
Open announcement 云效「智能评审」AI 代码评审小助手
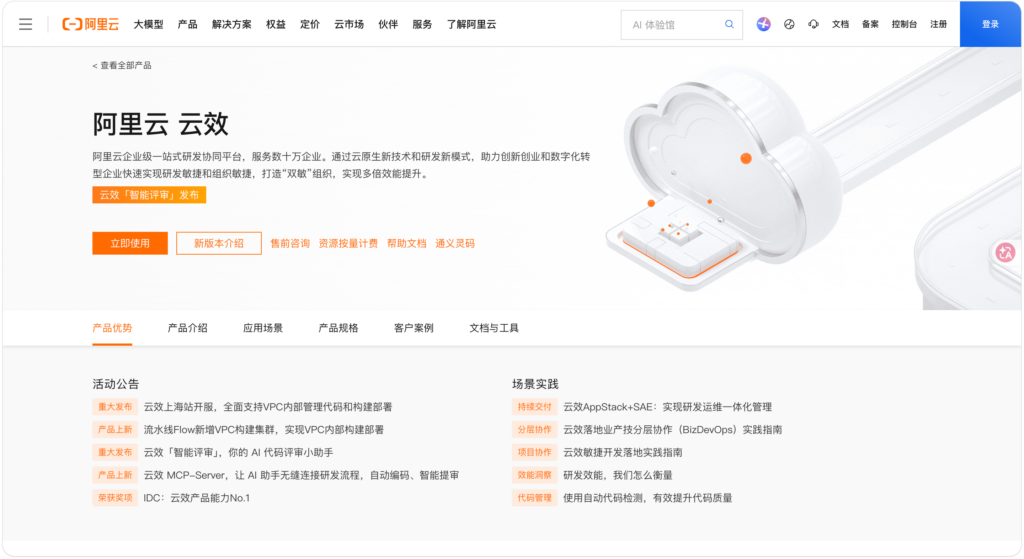[238, 453]
